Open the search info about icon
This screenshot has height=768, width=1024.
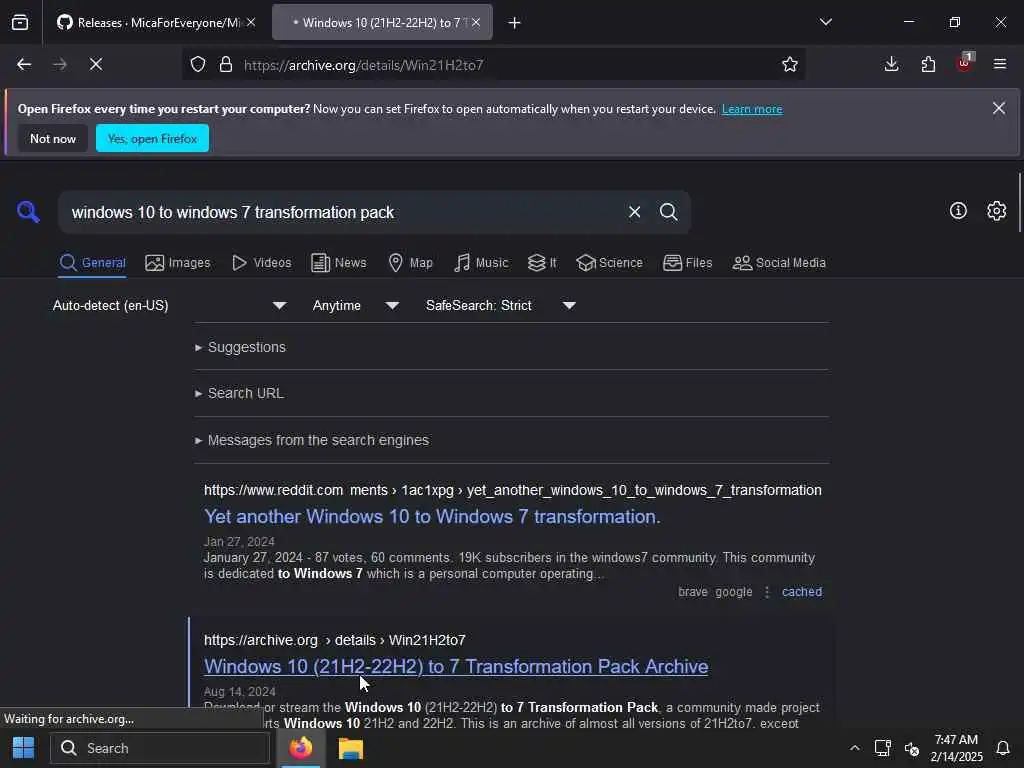(958, 210)
